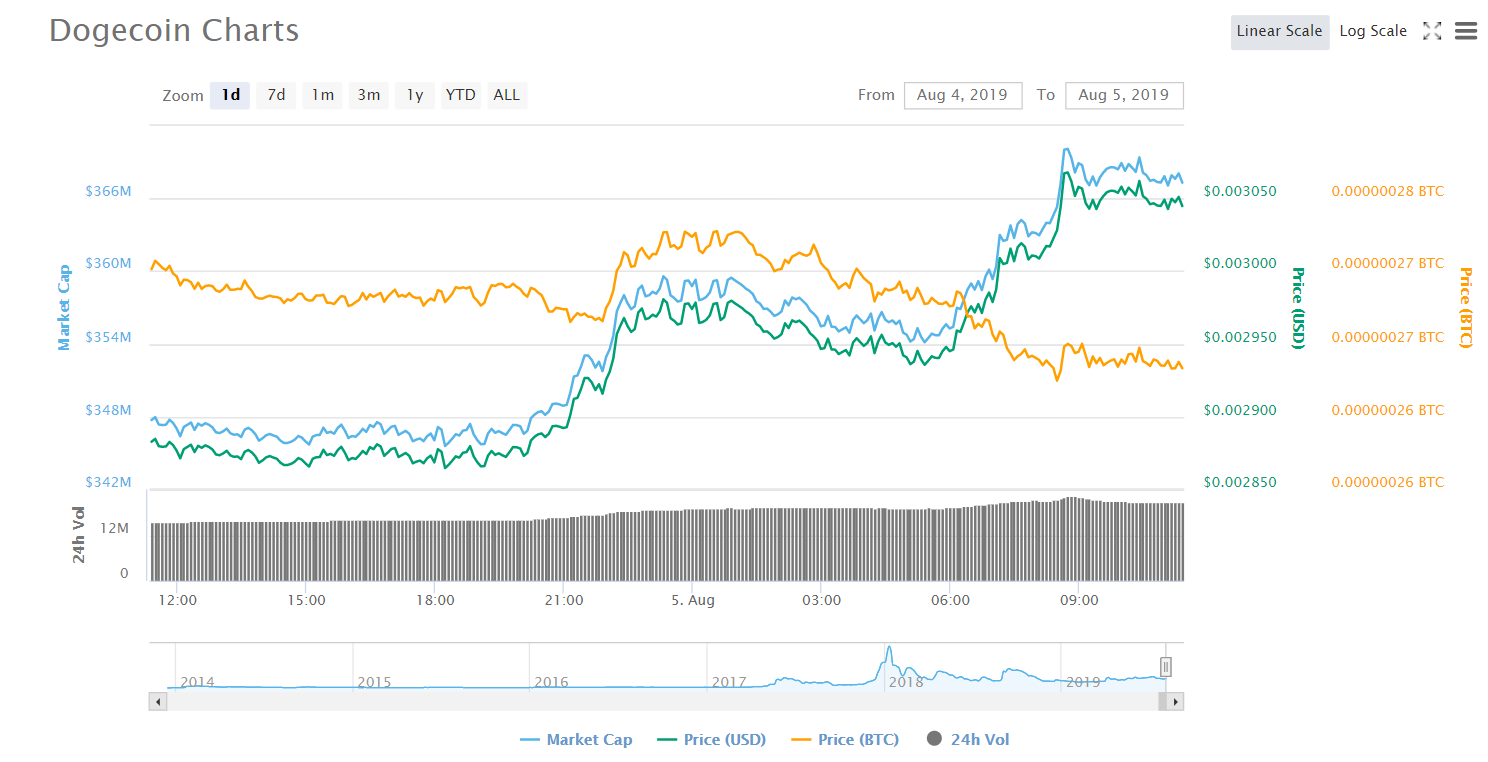Toggle 24h Vol series in legend
Viewport: 1488px width, 762px height.
968,740
